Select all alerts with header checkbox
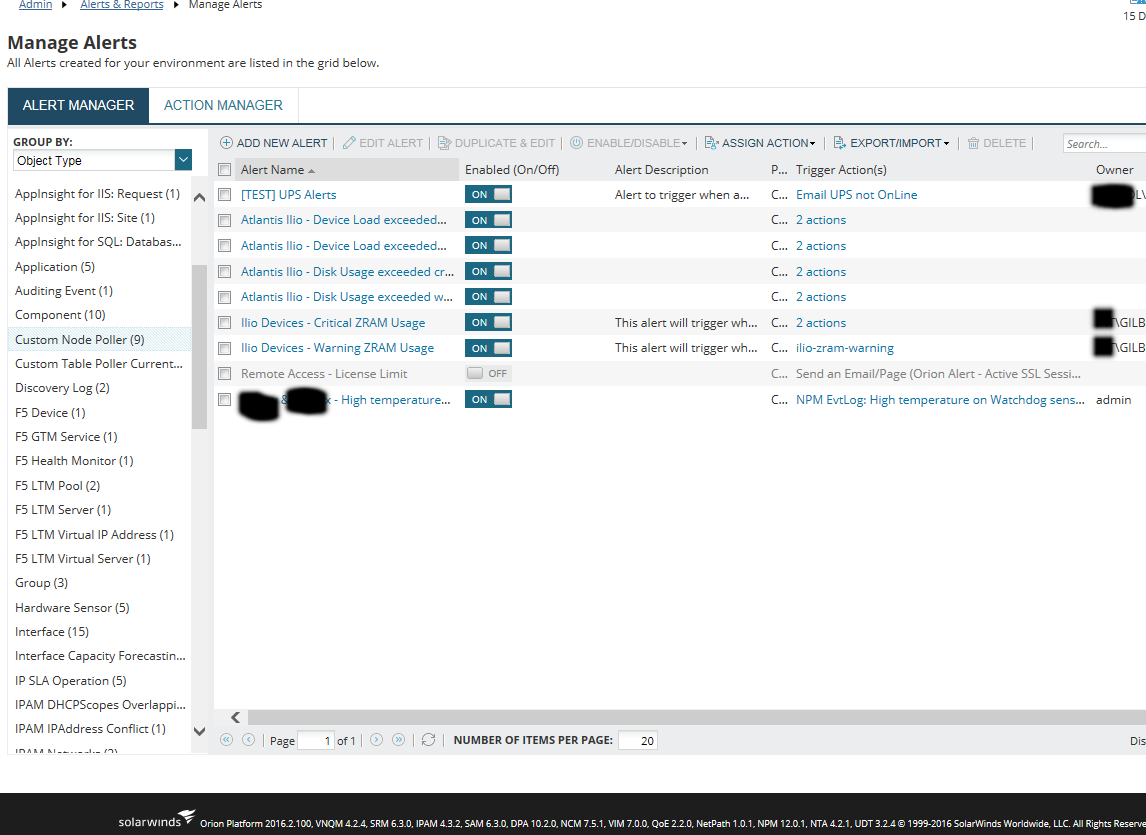1146x835 pixels. pos(225,170)
